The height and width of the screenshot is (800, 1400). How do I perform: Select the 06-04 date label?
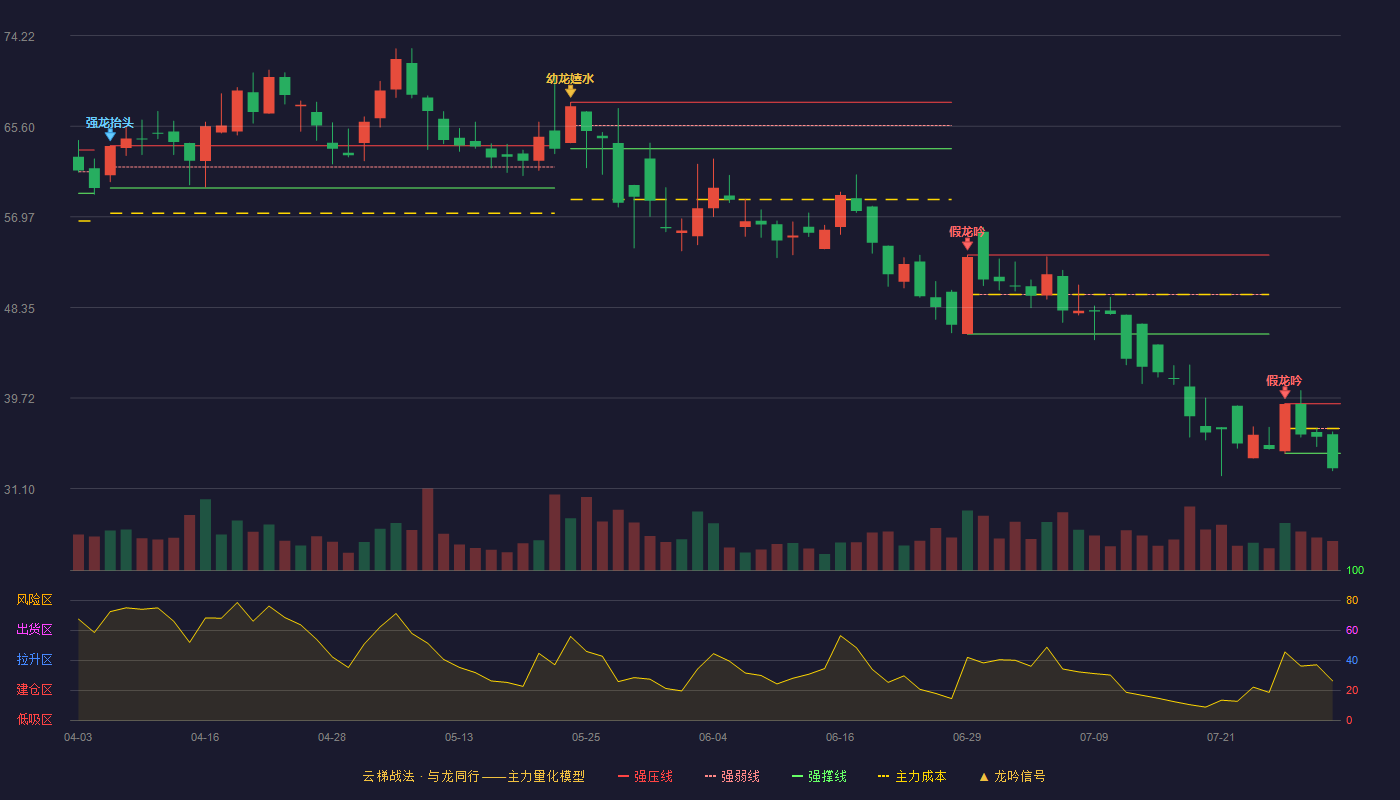tap(713, 737)
